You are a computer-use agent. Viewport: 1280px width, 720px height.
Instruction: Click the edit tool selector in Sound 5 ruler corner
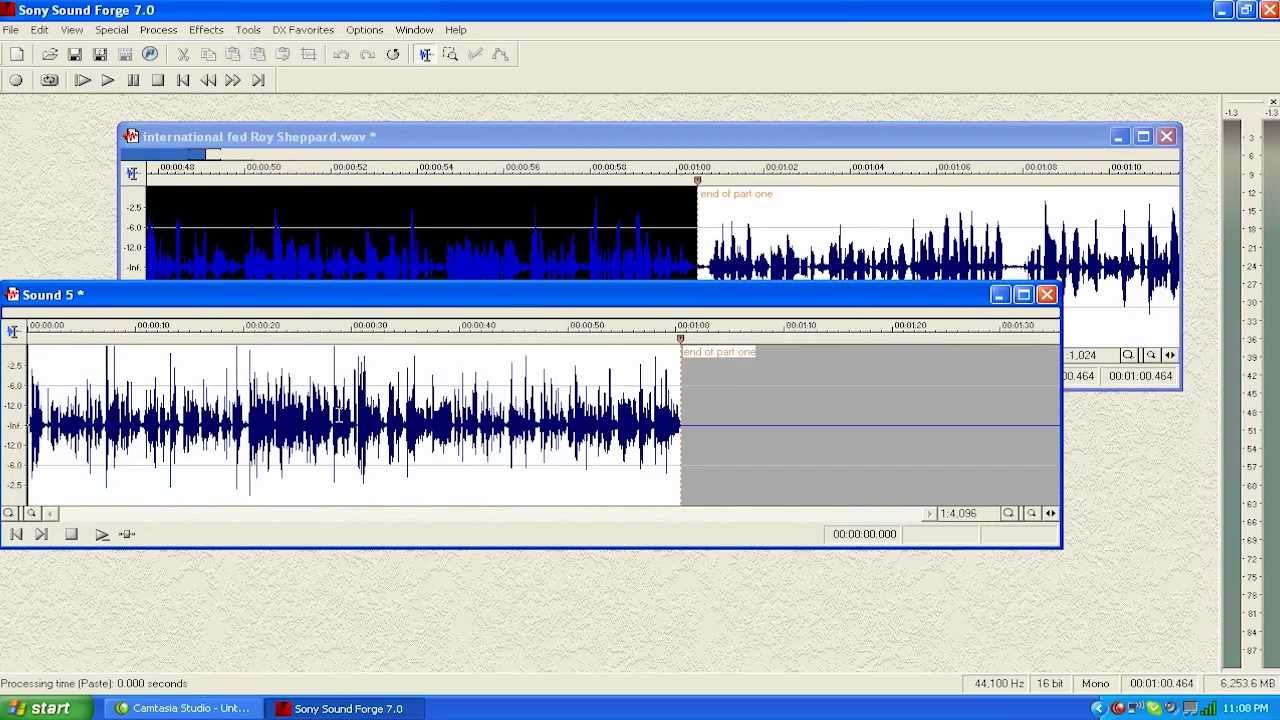(x=13, y=331)
